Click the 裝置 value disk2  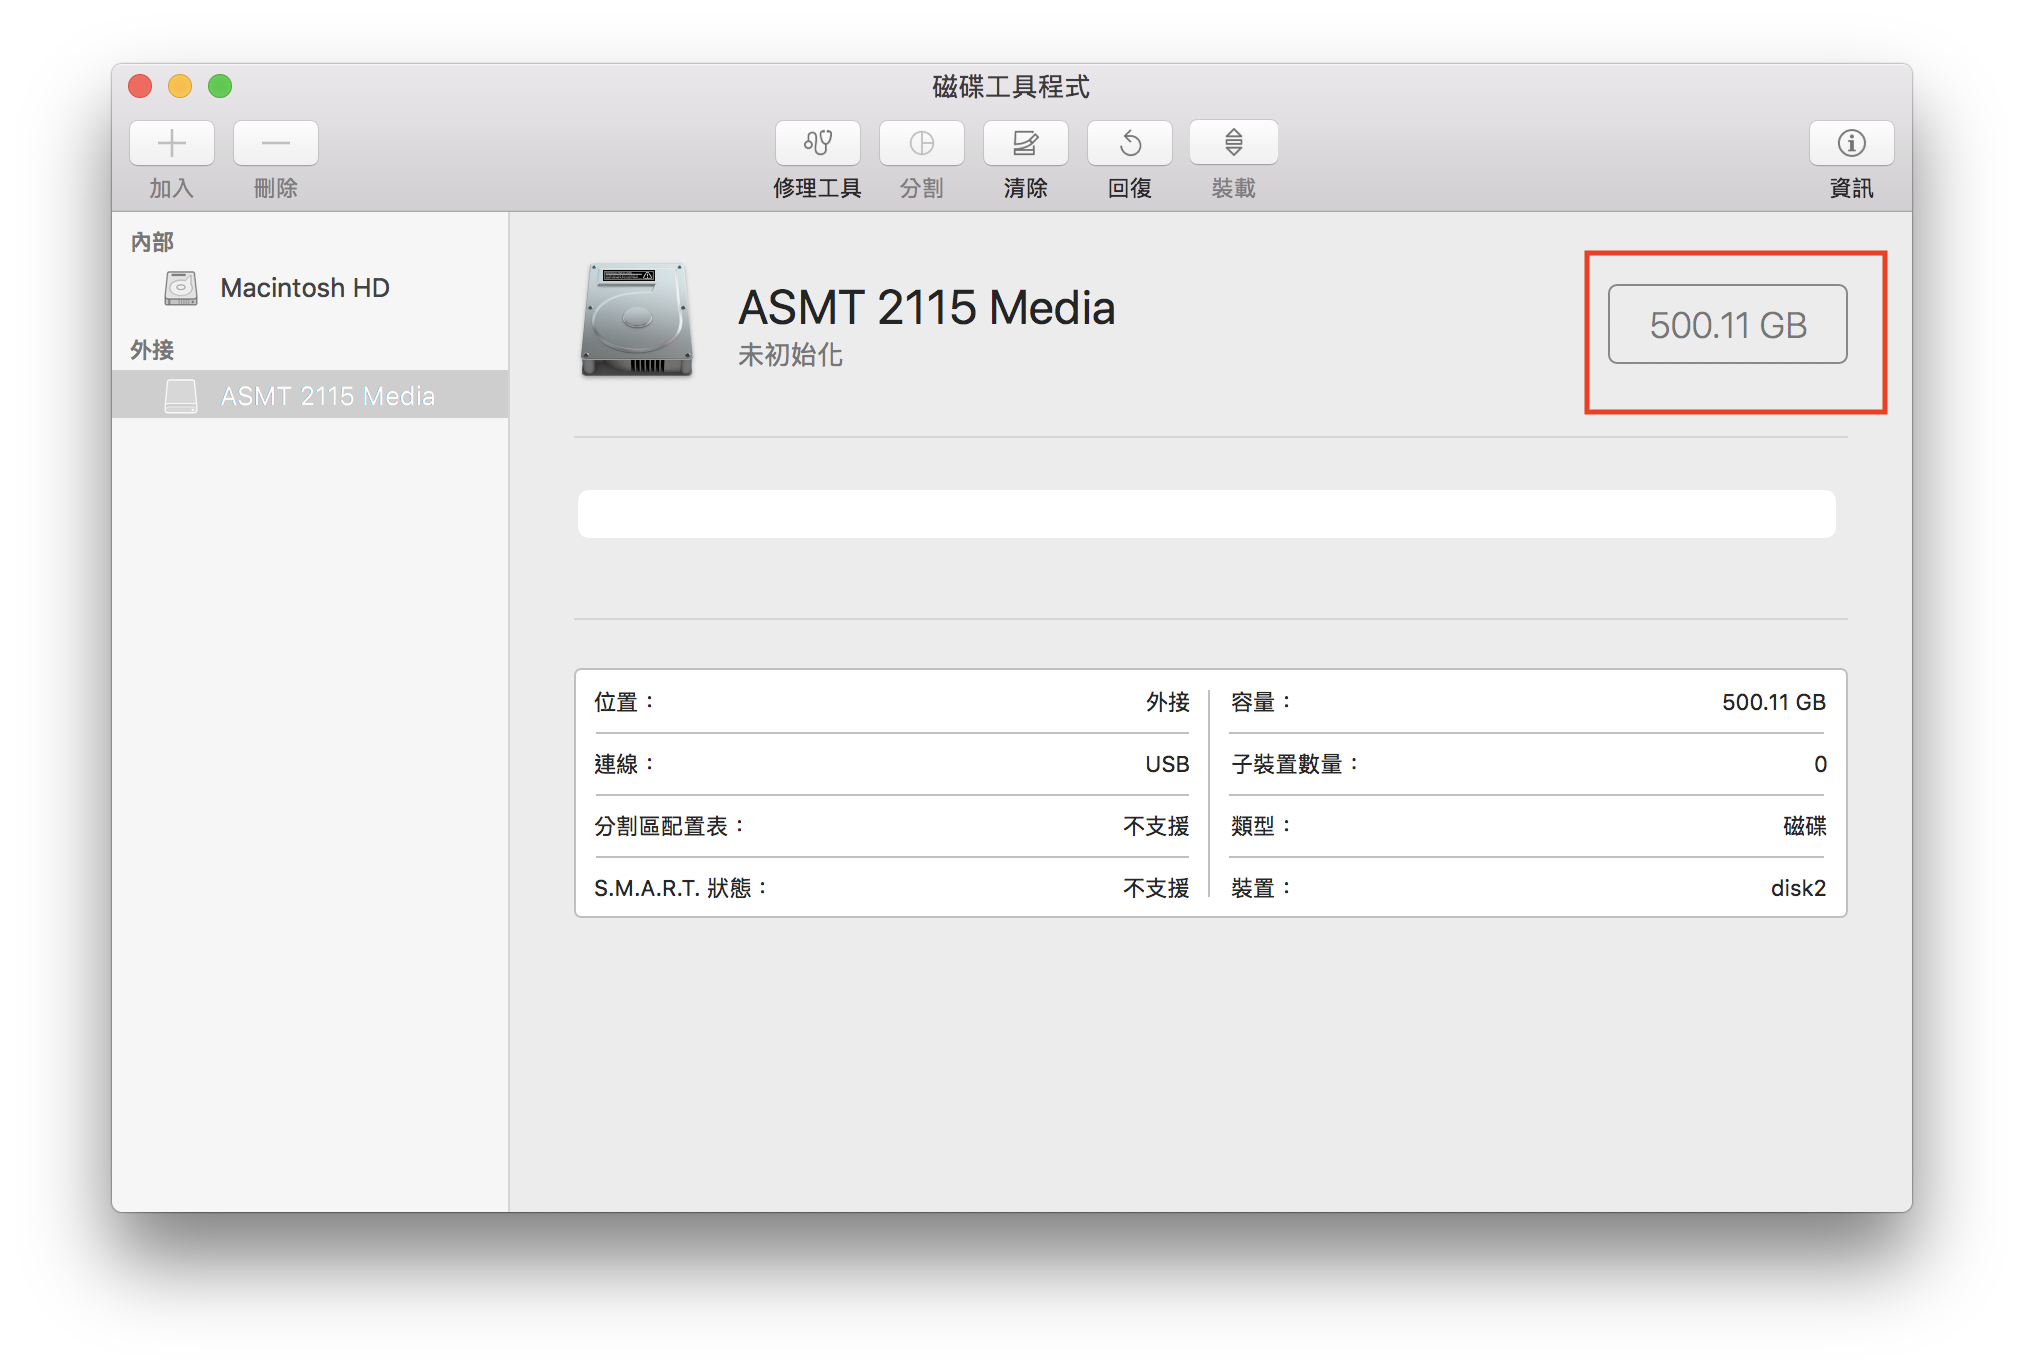tap(1798, 888)
